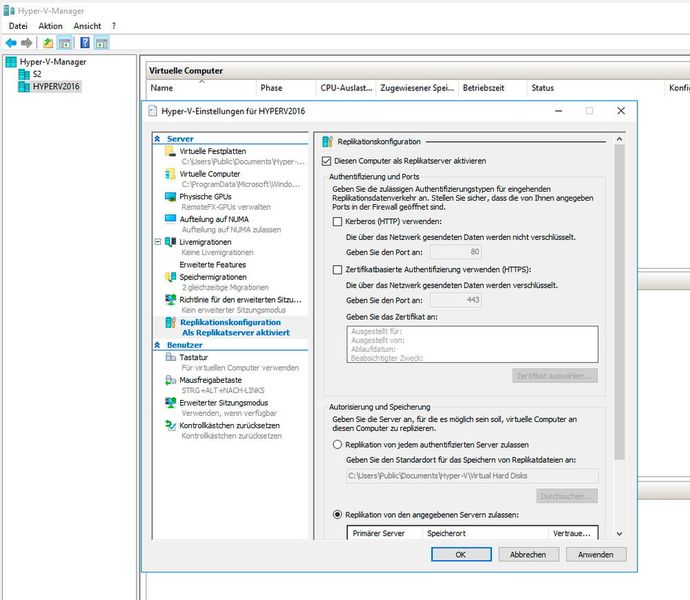Image resolution: width=690 pixels, height=600 pixels.
Task: Click the replica storage path field
Action: tap(472, 476)
